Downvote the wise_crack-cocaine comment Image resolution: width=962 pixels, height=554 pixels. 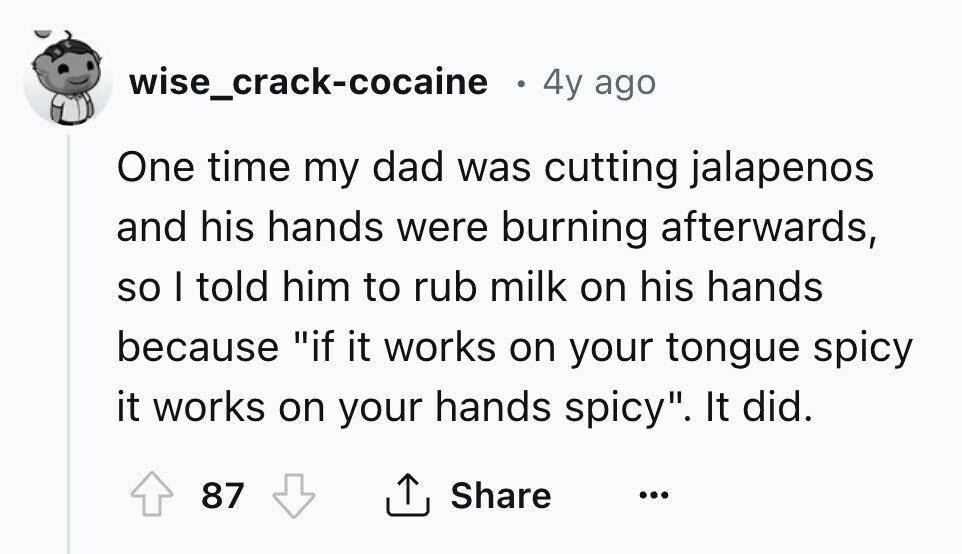tap(294, 495)
